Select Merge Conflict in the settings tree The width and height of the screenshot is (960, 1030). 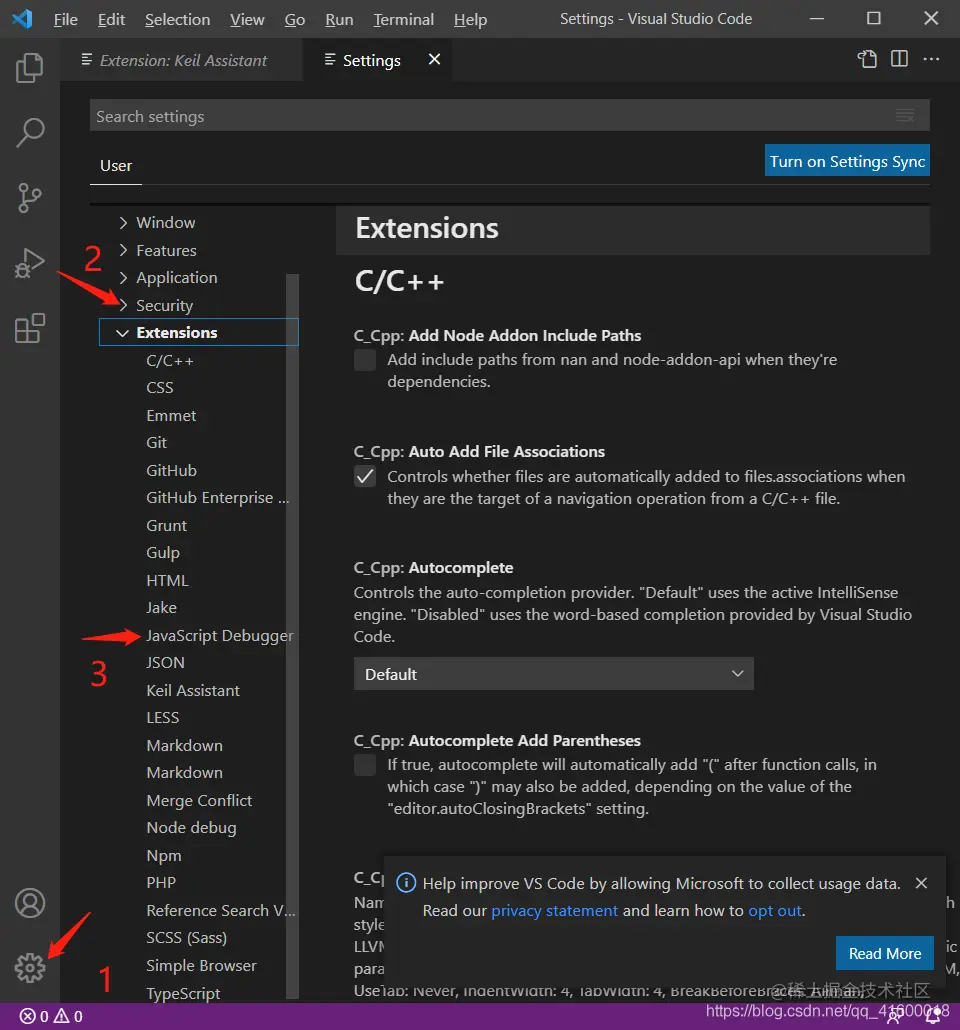199,801
